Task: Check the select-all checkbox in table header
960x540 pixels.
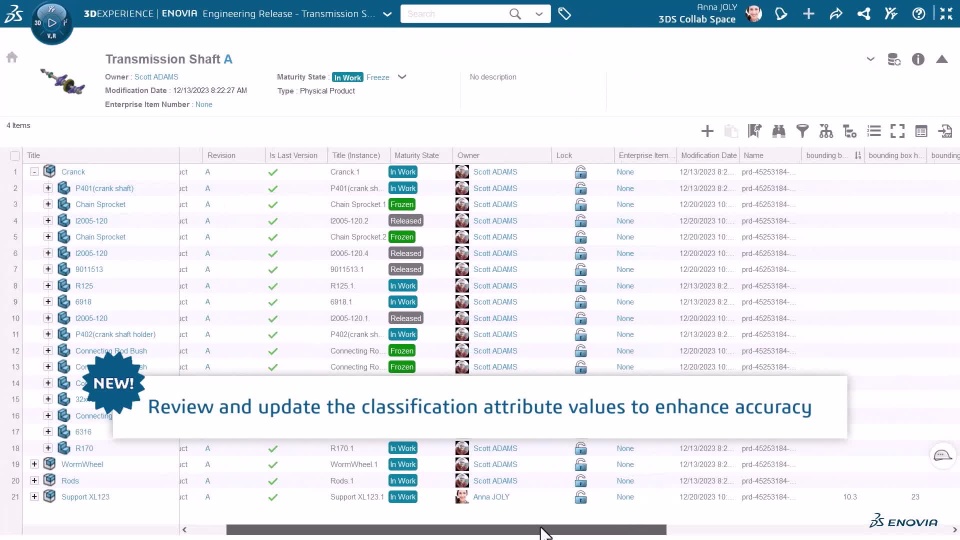Action: 15,156
